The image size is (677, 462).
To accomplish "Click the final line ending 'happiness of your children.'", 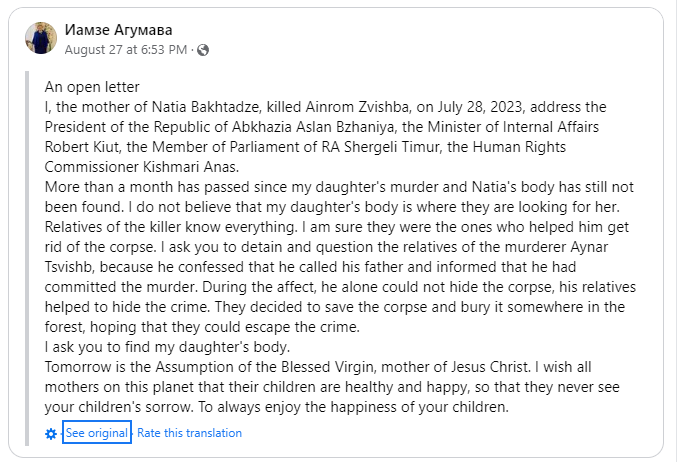I will click(x=276, y=407).
